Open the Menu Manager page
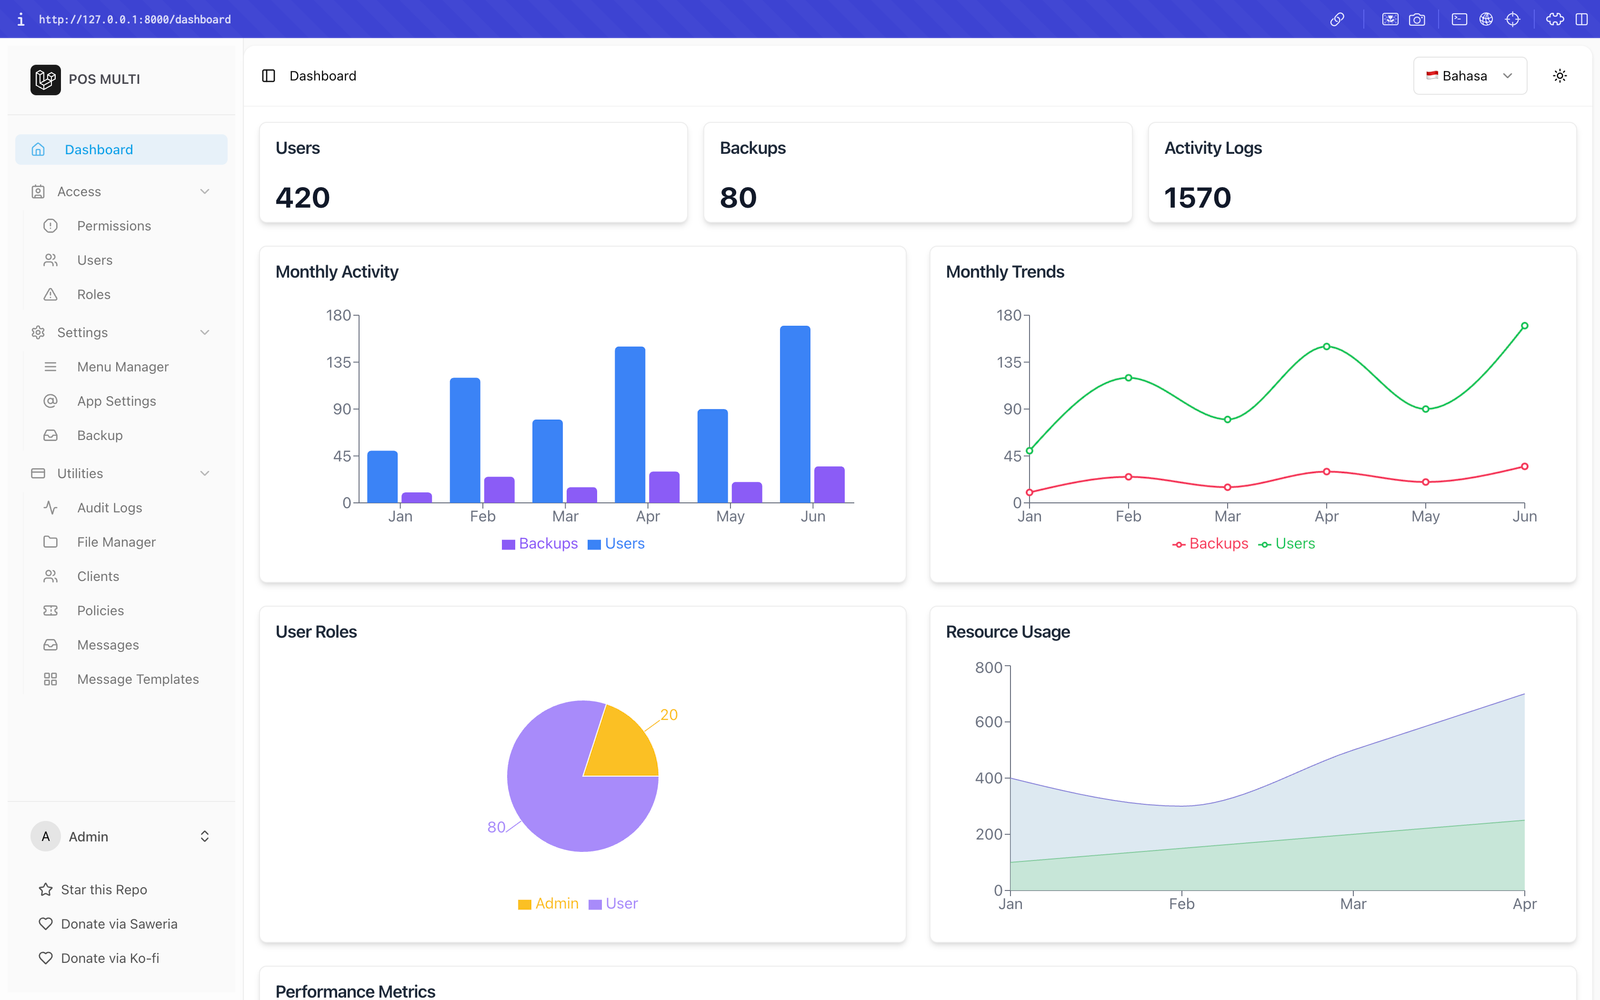This screenshot has width=1600, height=1000. click(122, 367)
